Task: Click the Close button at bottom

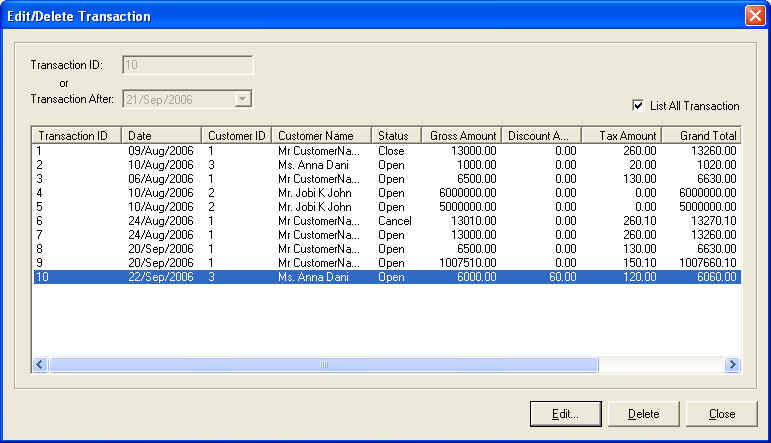Action: pos(721,414)
